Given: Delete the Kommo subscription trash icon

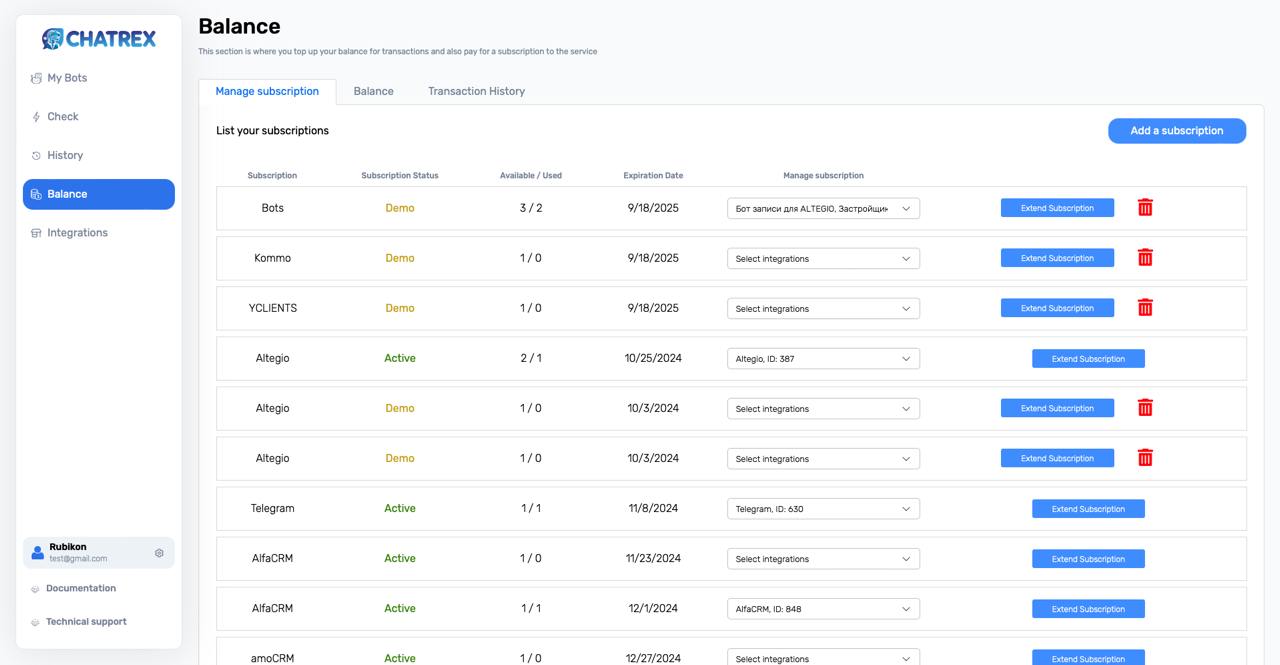Looking at the screenshot, I should (1145, 258).
